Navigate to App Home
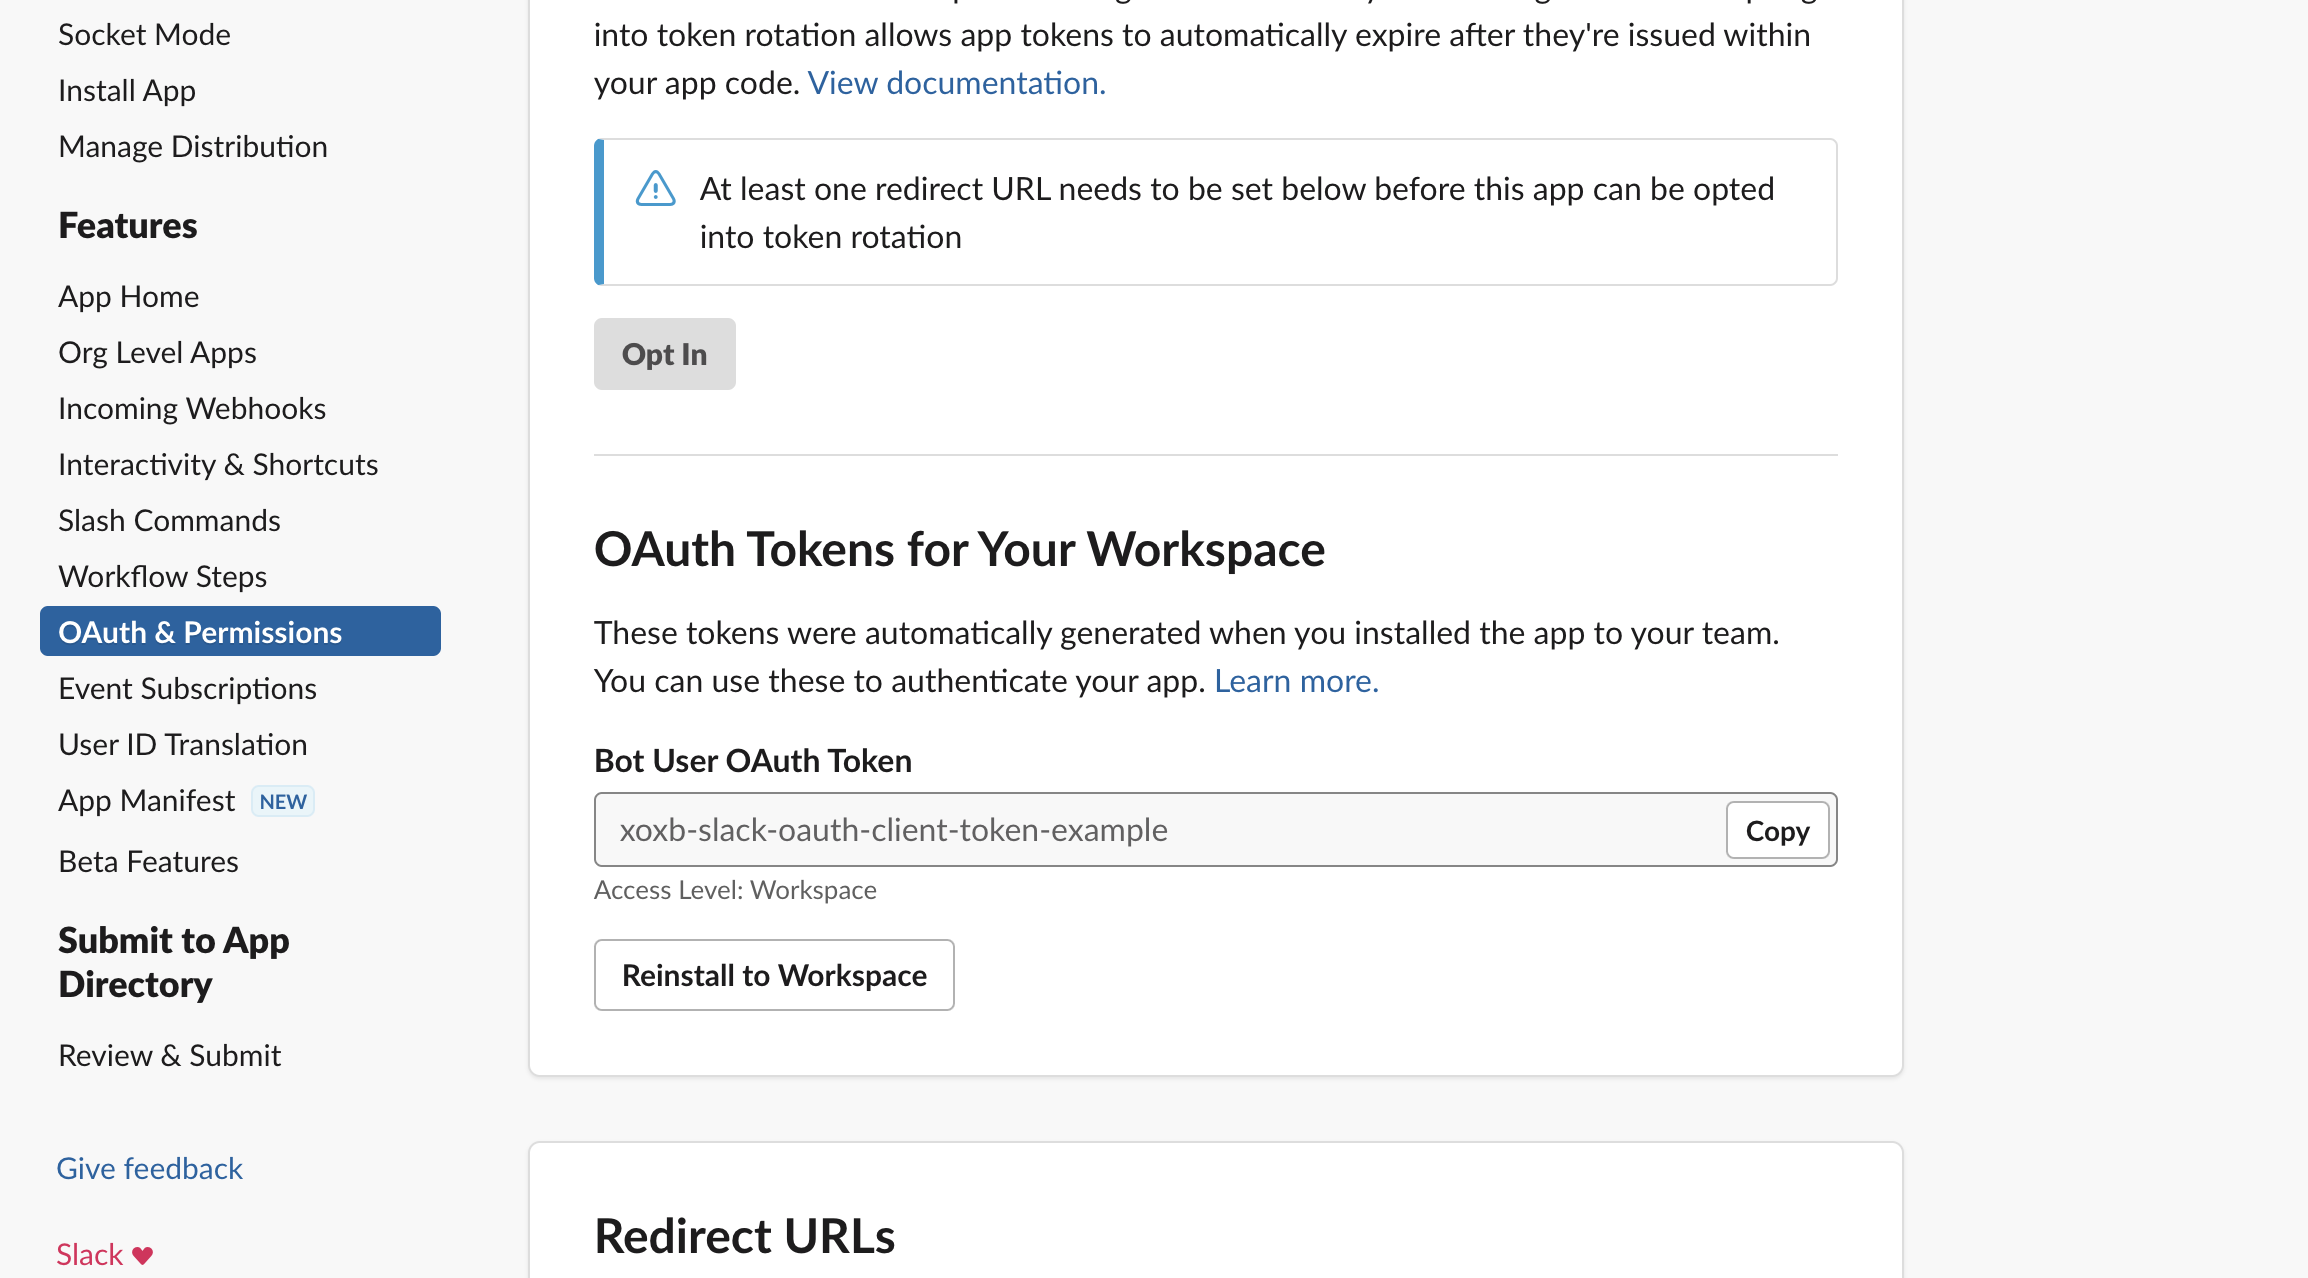Viewport: 2308px width, 1278px height. [129, 297]
